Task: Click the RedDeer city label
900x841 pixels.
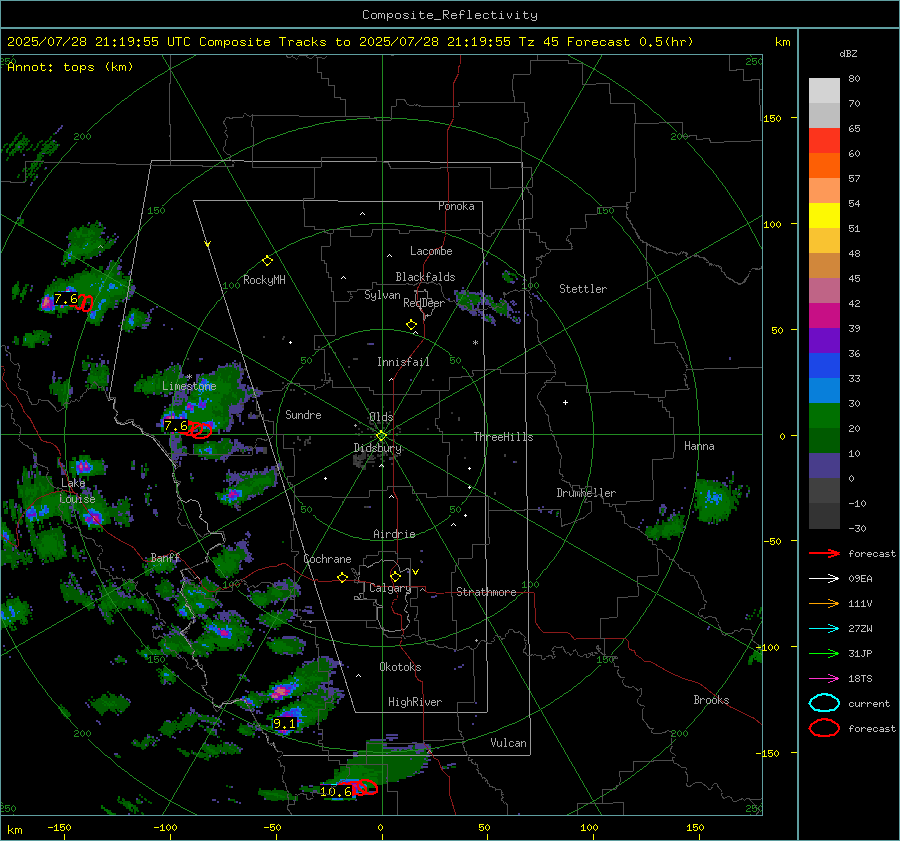Action: pyautogui.click(x=424, y=303)
